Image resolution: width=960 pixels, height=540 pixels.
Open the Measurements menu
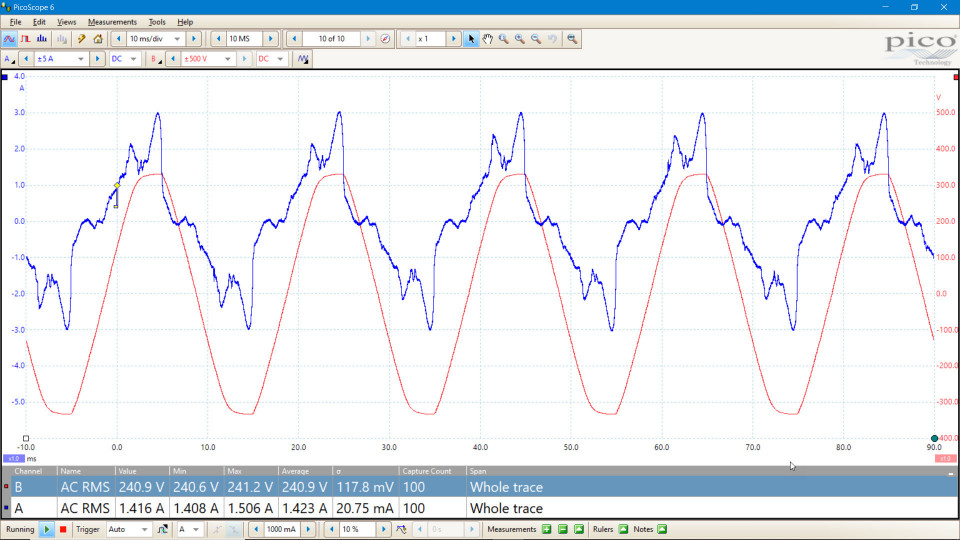tap(112, 22)
